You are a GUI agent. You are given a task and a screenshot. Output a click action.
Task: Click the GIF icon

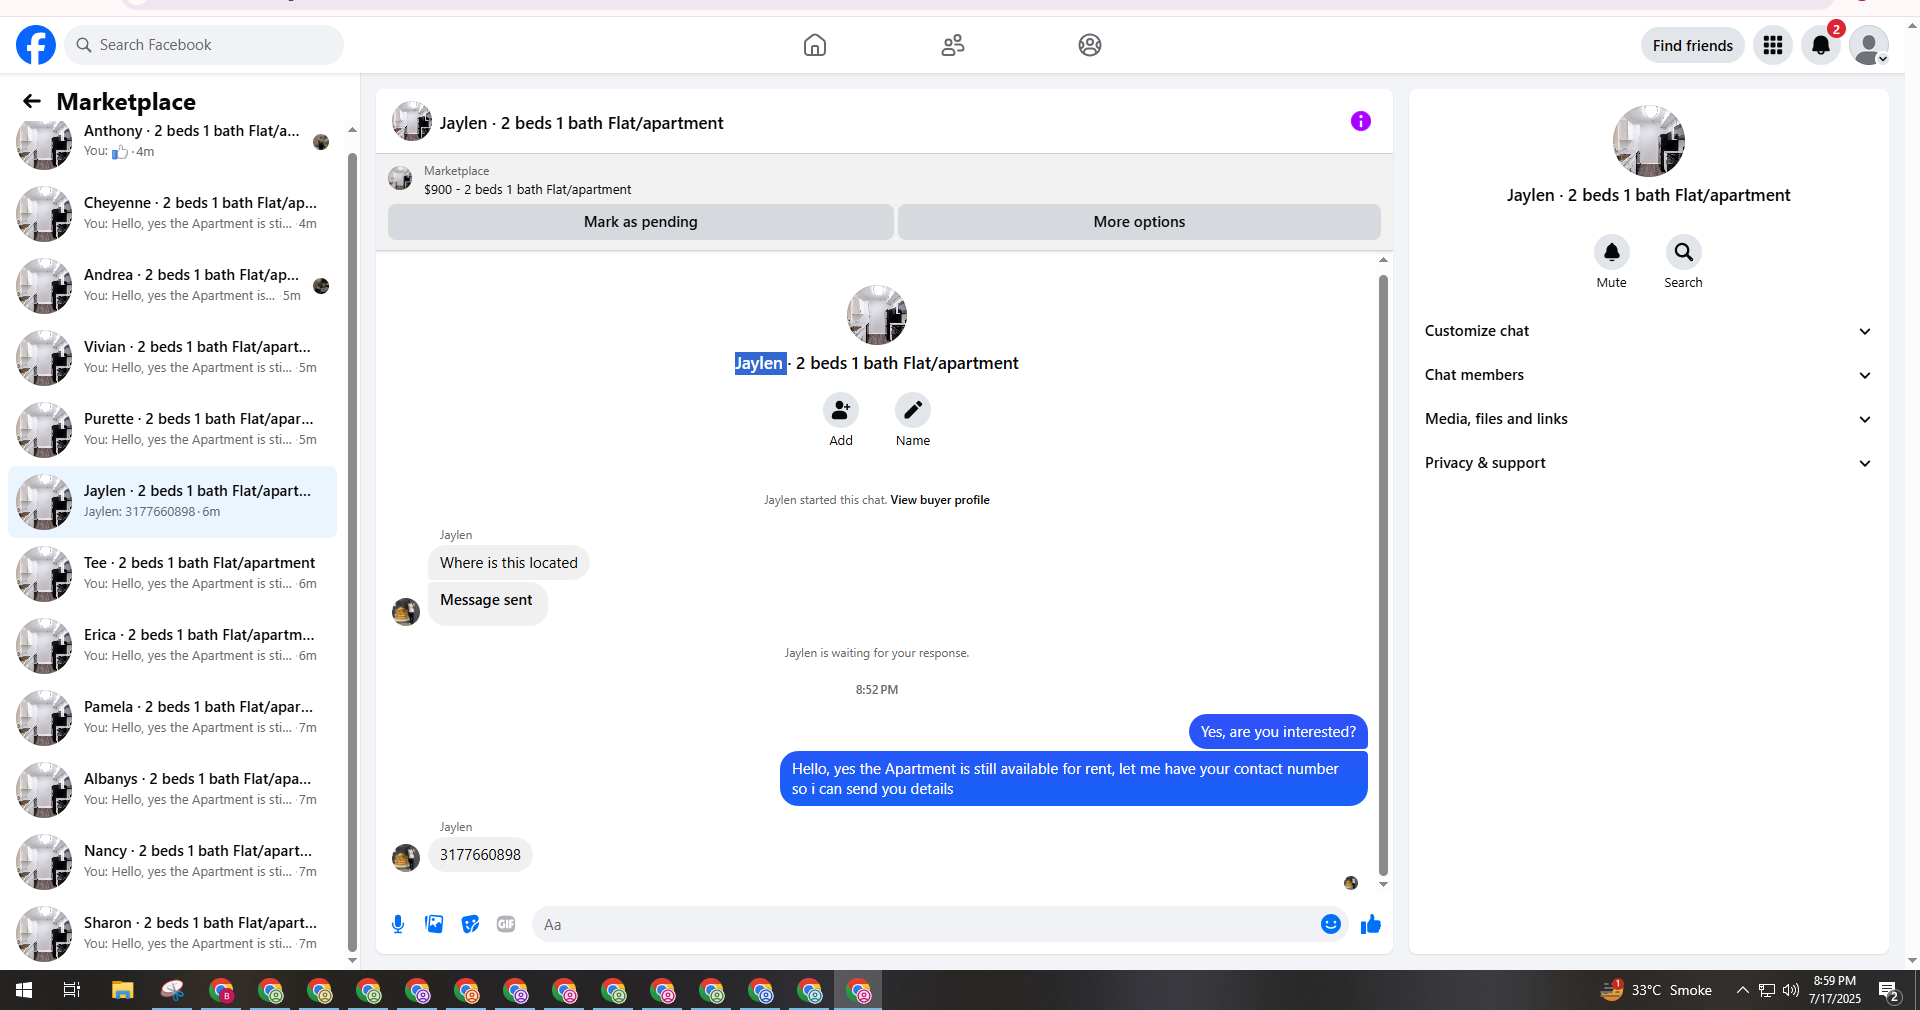click(x=506, y=924)
